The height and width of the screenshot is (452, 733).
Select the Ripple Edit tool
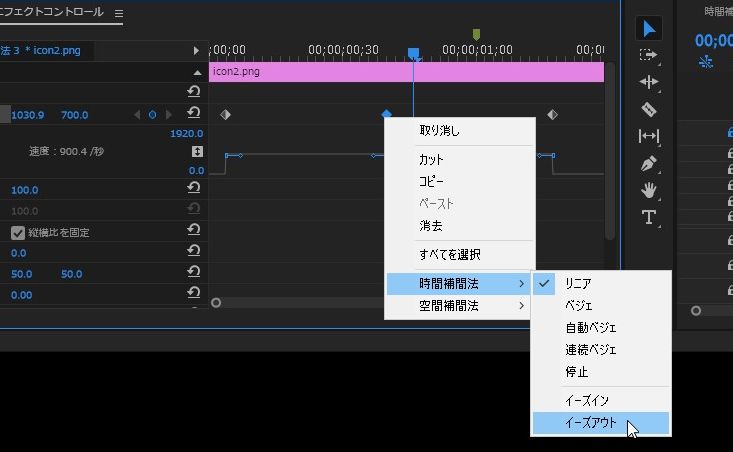tap(648, 82)
